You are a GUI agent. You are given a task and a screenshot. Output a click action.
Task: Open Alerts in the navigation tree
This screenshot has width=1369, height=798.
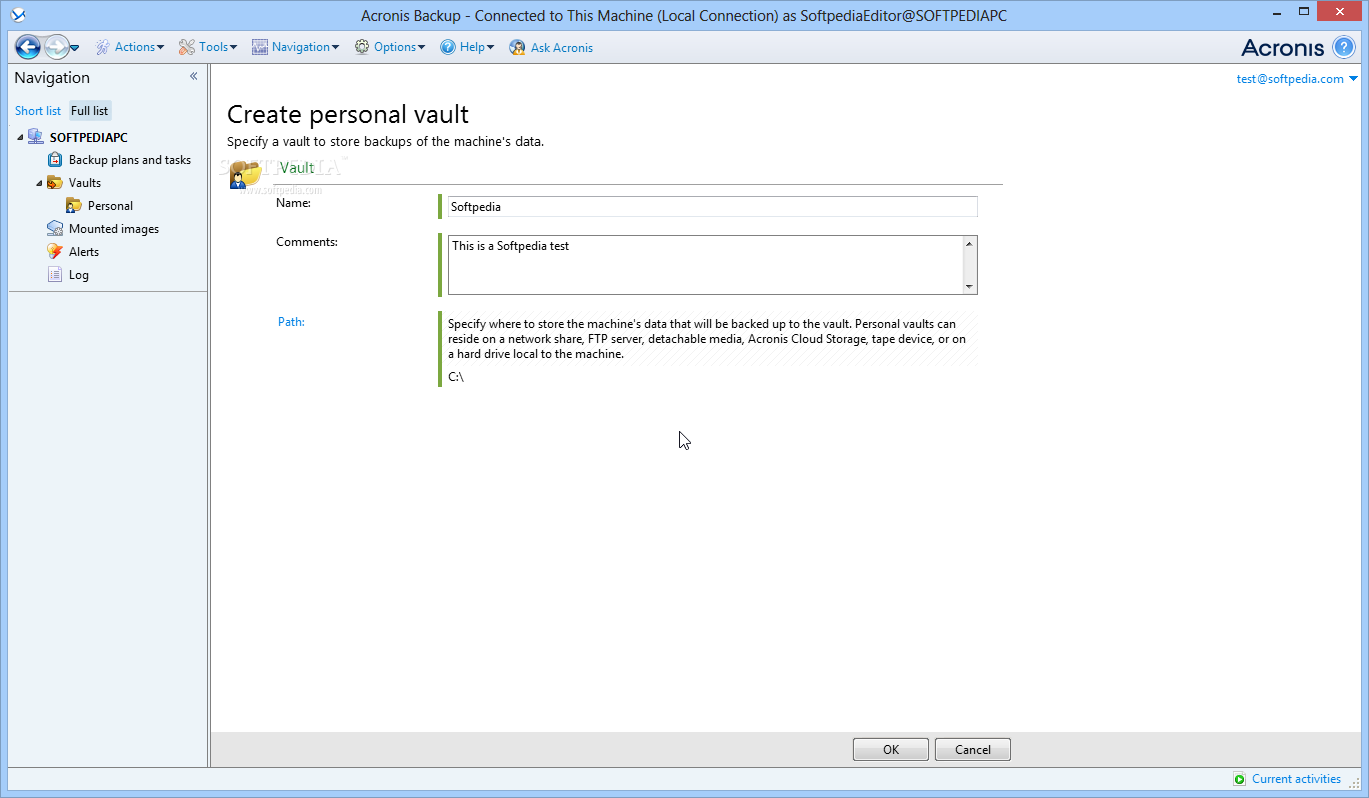point(84,252)
